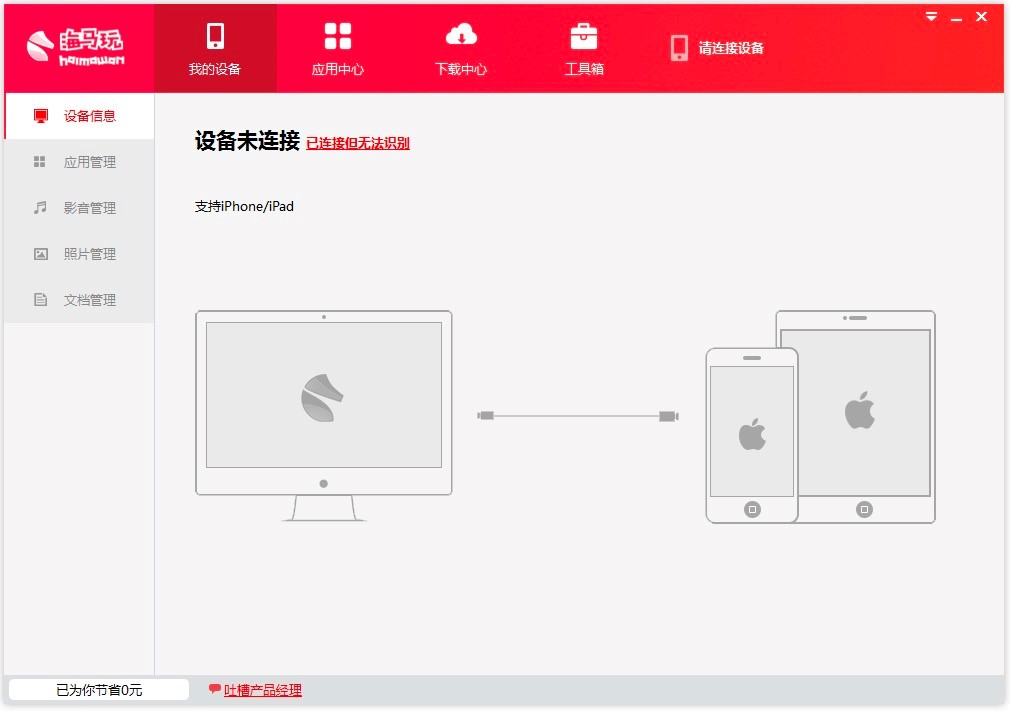The height and width of the screenshot is (711, 1010).
Task: Click the 设备未连接 heading
Action: (247, 141)
